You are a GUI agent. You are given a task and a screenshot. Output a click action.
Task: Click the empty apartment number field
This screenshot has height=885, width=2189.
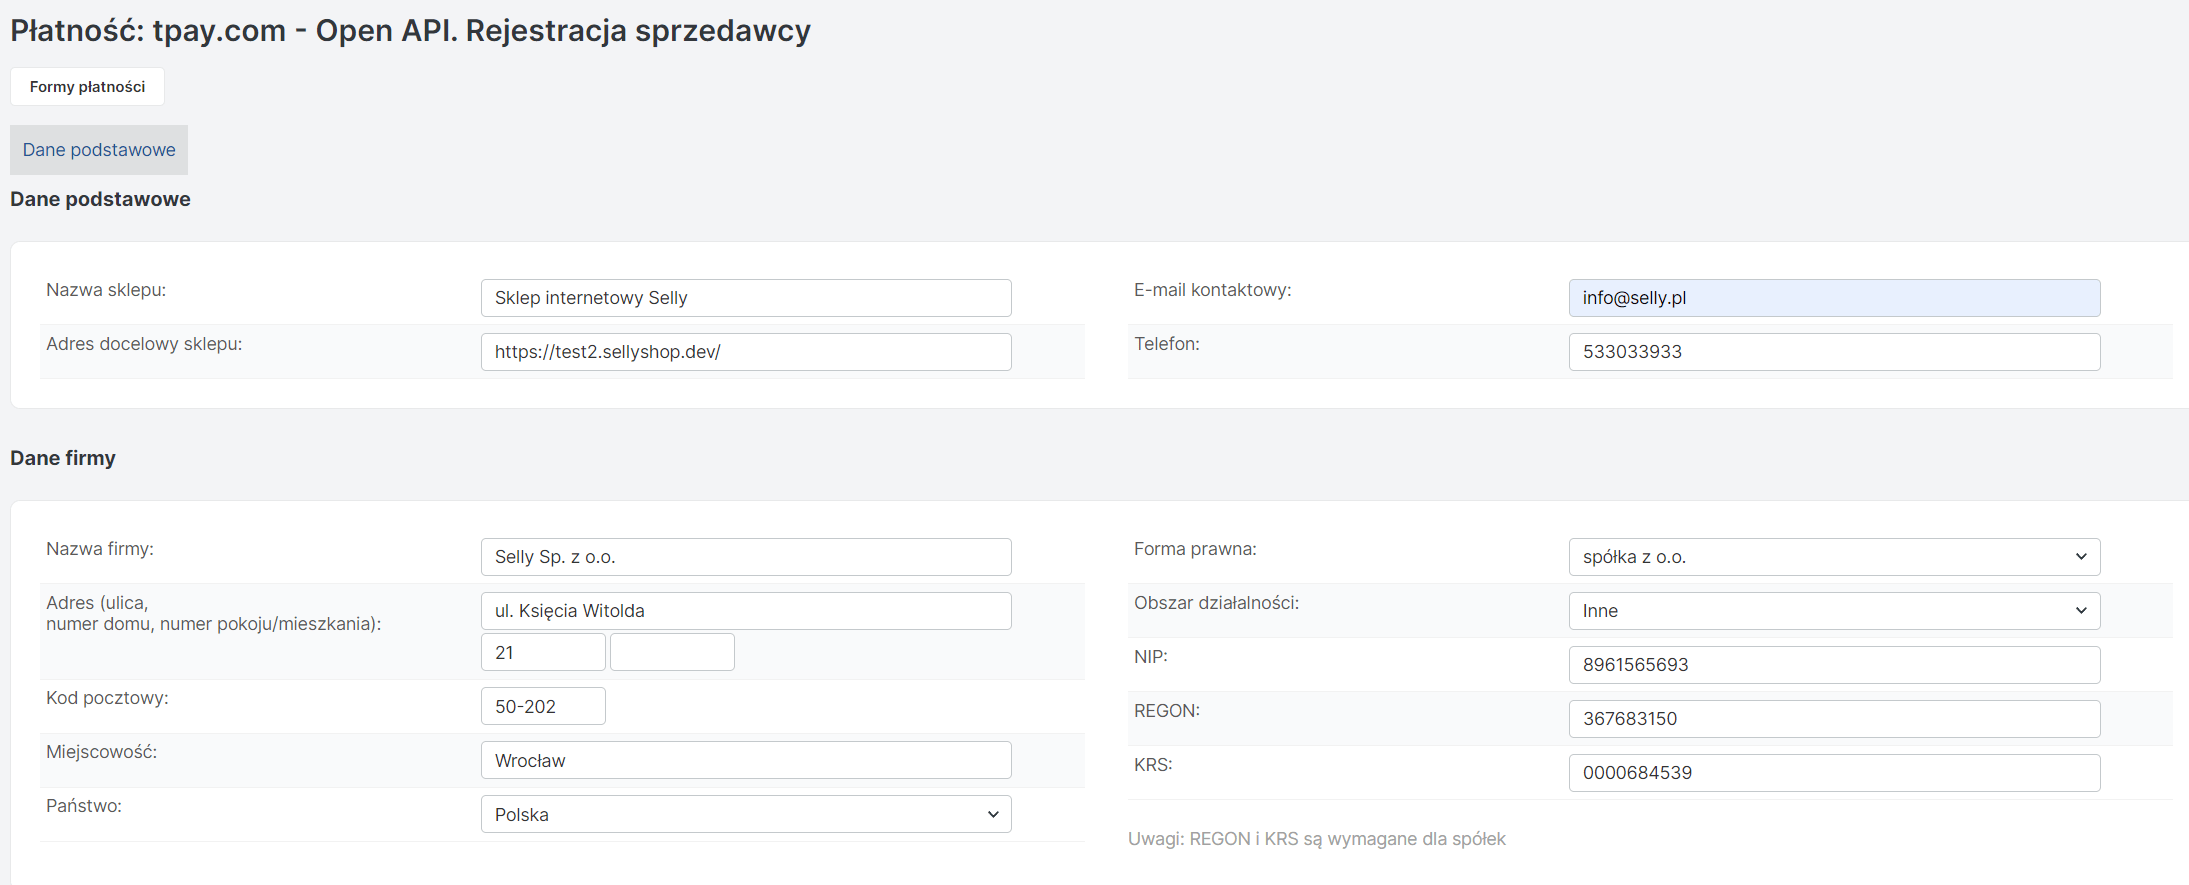pos(672,653)
